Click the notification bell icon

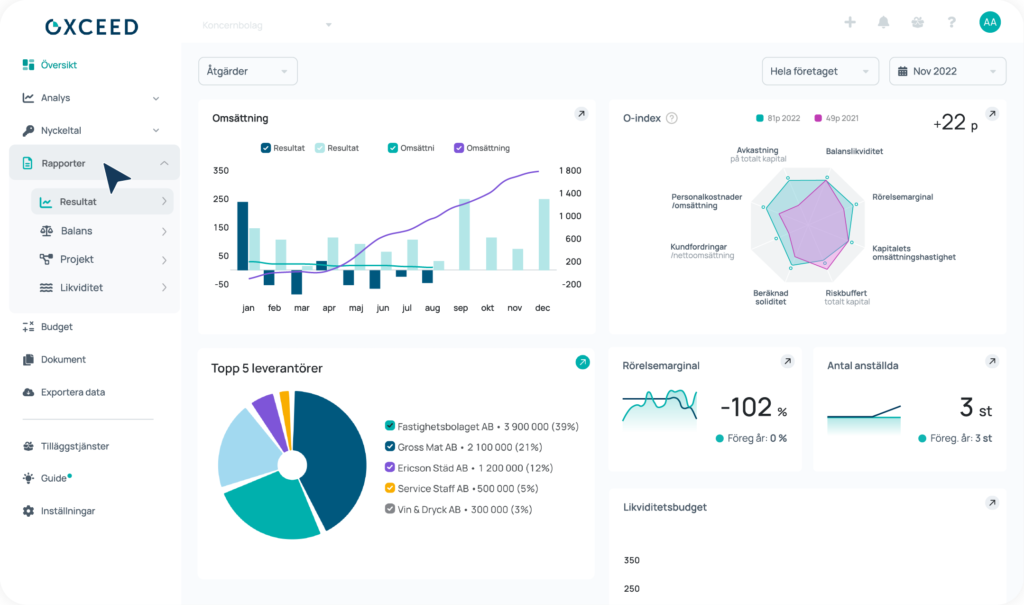884,21
